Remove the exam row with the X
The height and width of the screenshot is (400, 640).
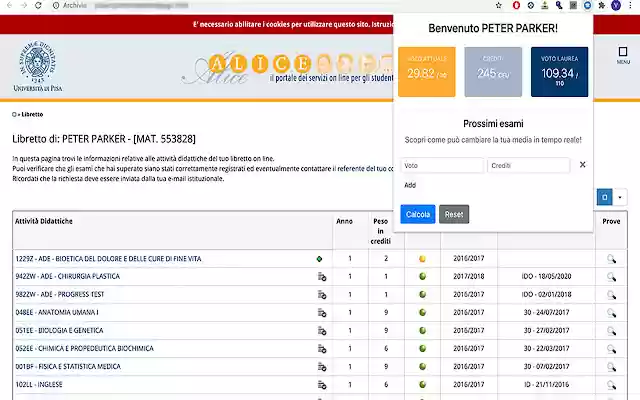click(582, 165)
